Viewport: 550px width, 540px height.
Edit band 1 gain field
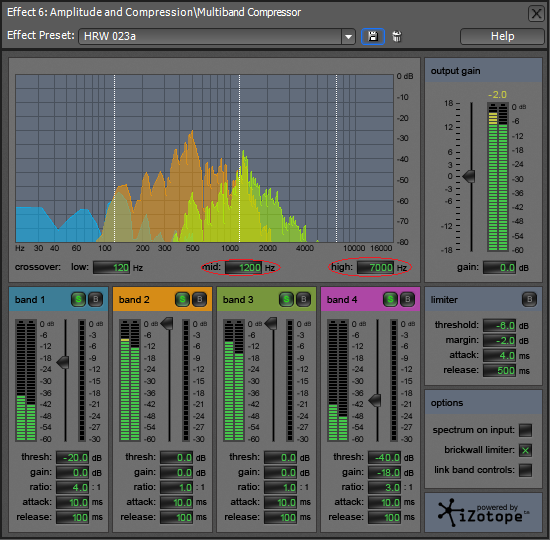coord(72,473)
